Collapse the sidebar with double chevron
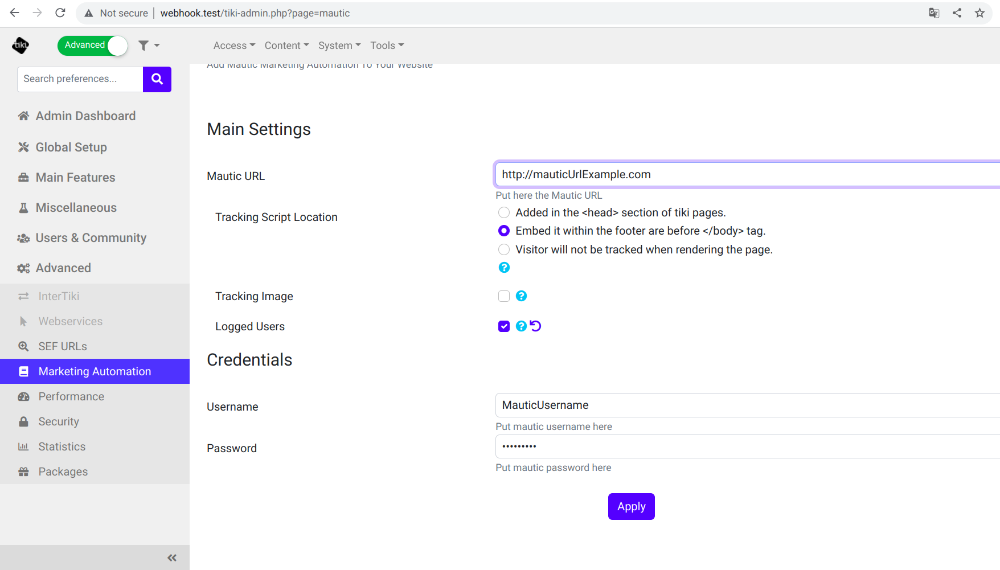The image size is (1000, 570). [x=172, y=558]
